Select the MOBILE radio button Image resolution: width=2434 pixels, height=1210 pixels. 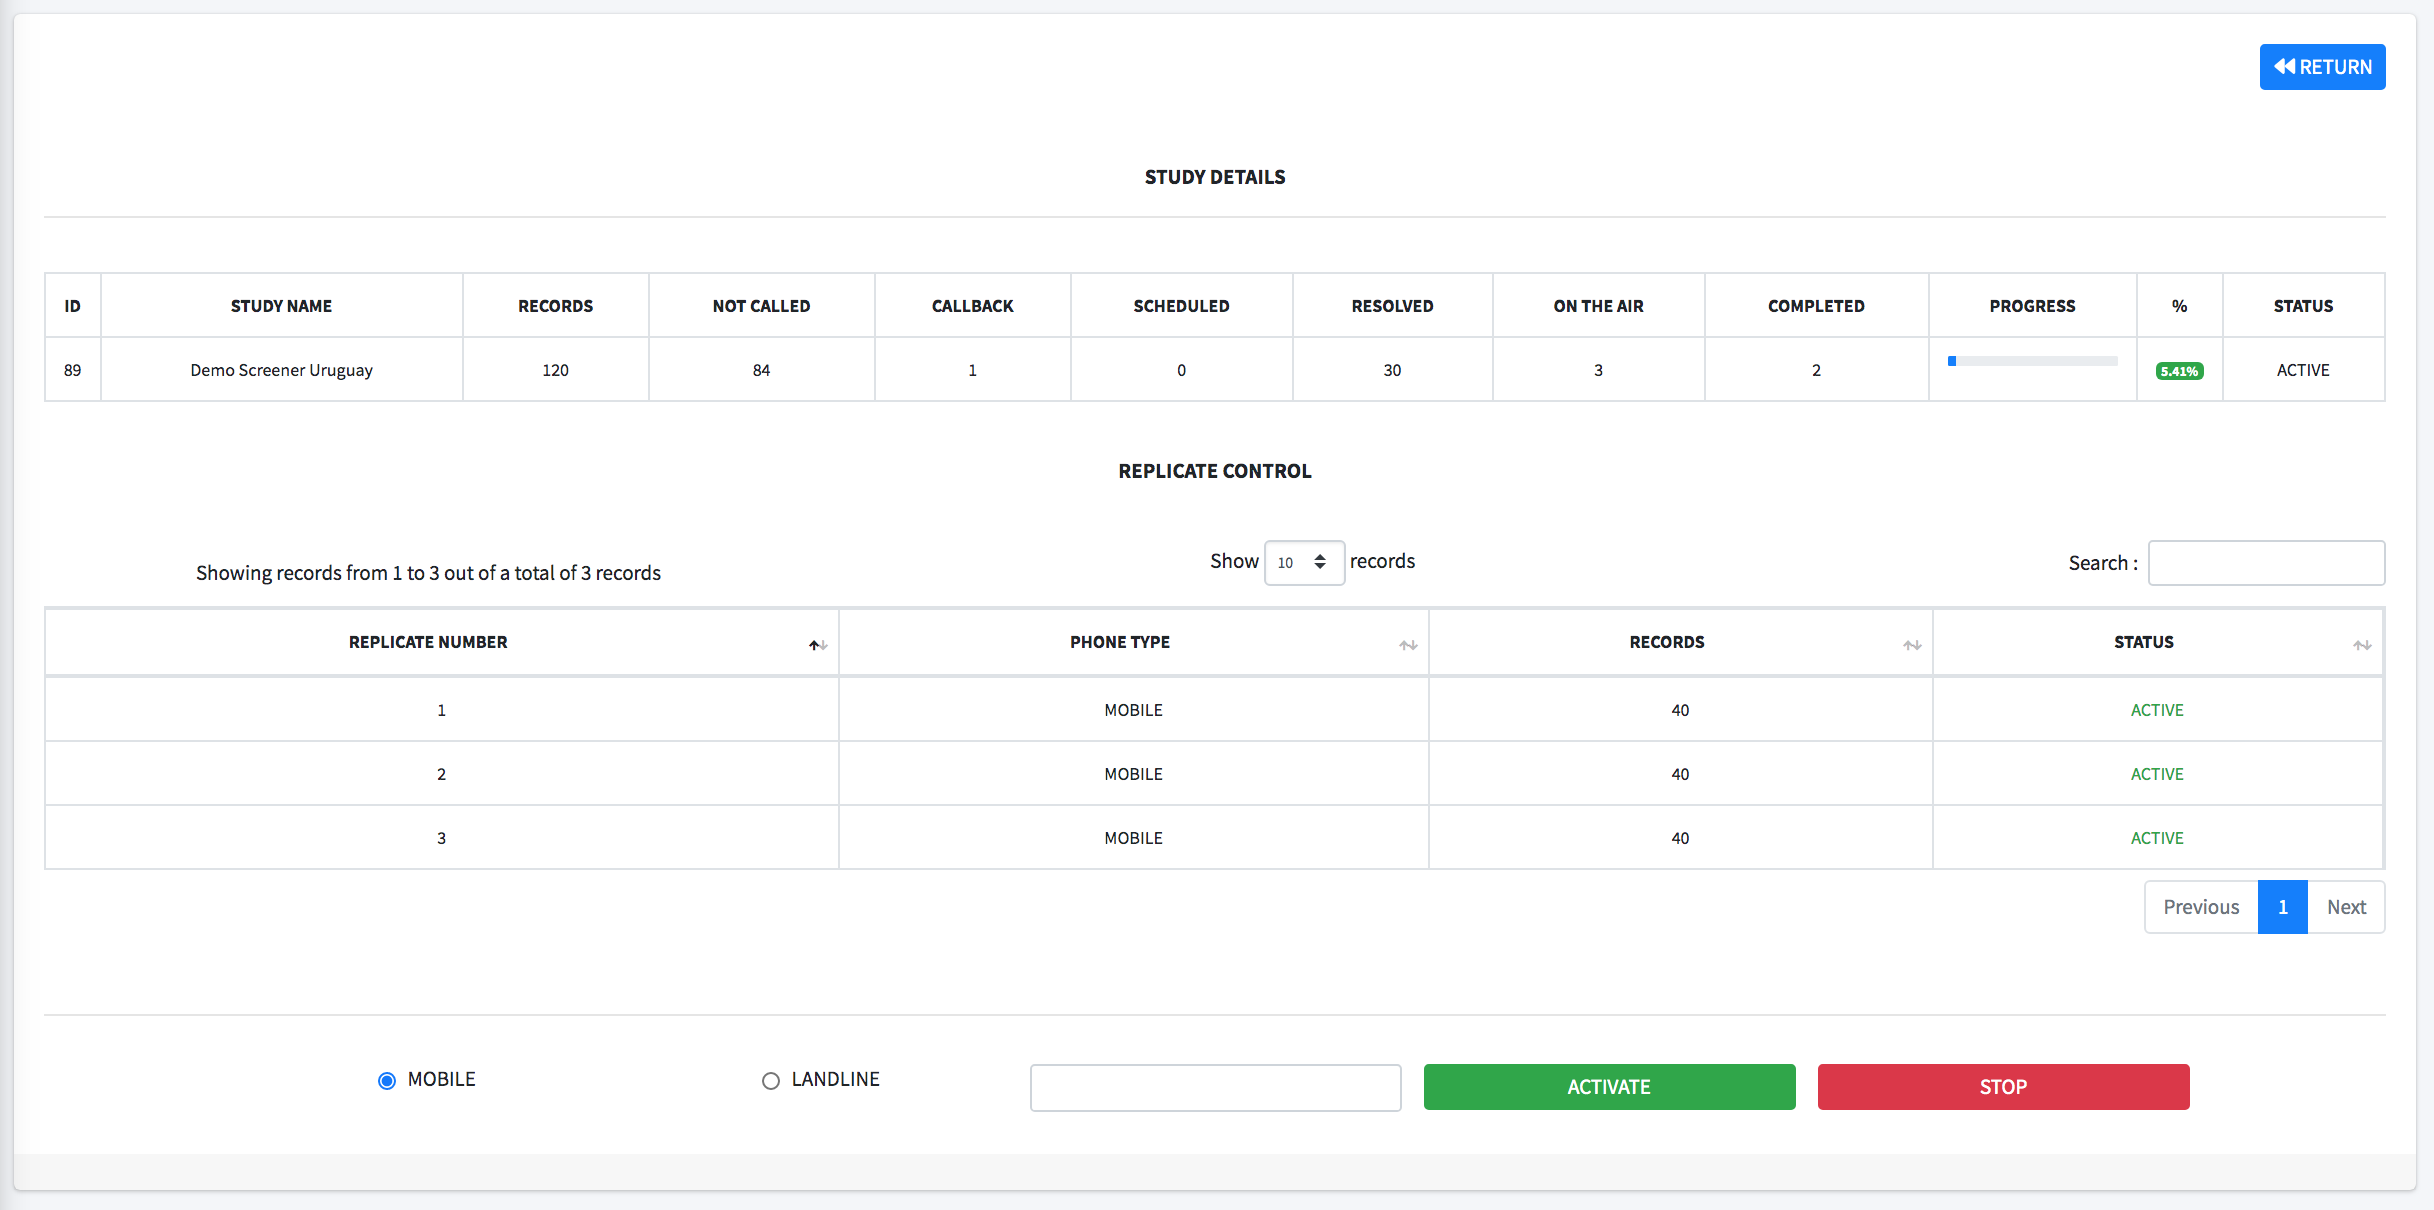click(x=387, y=1081)
